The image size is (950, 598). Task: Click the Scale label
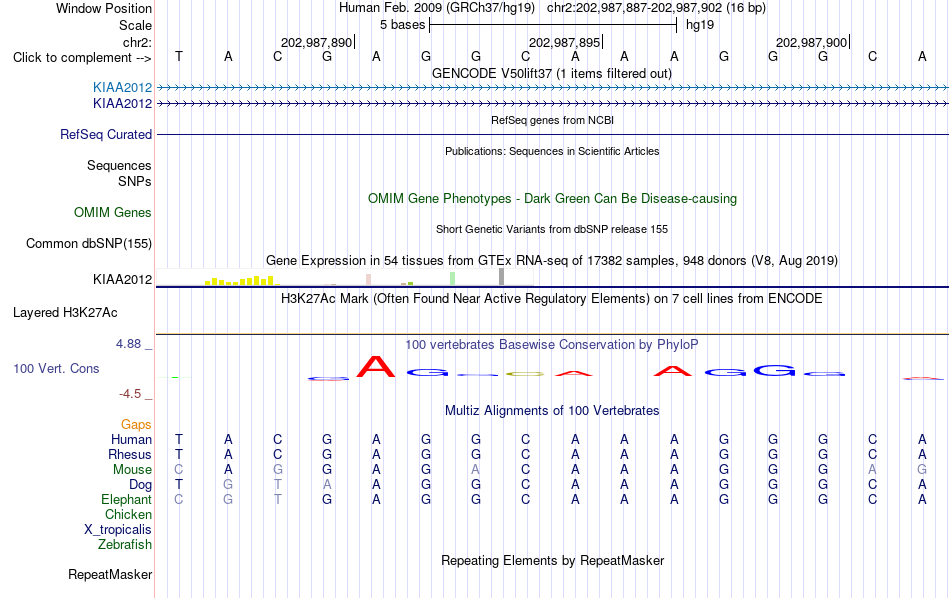[x=135, y=25]
